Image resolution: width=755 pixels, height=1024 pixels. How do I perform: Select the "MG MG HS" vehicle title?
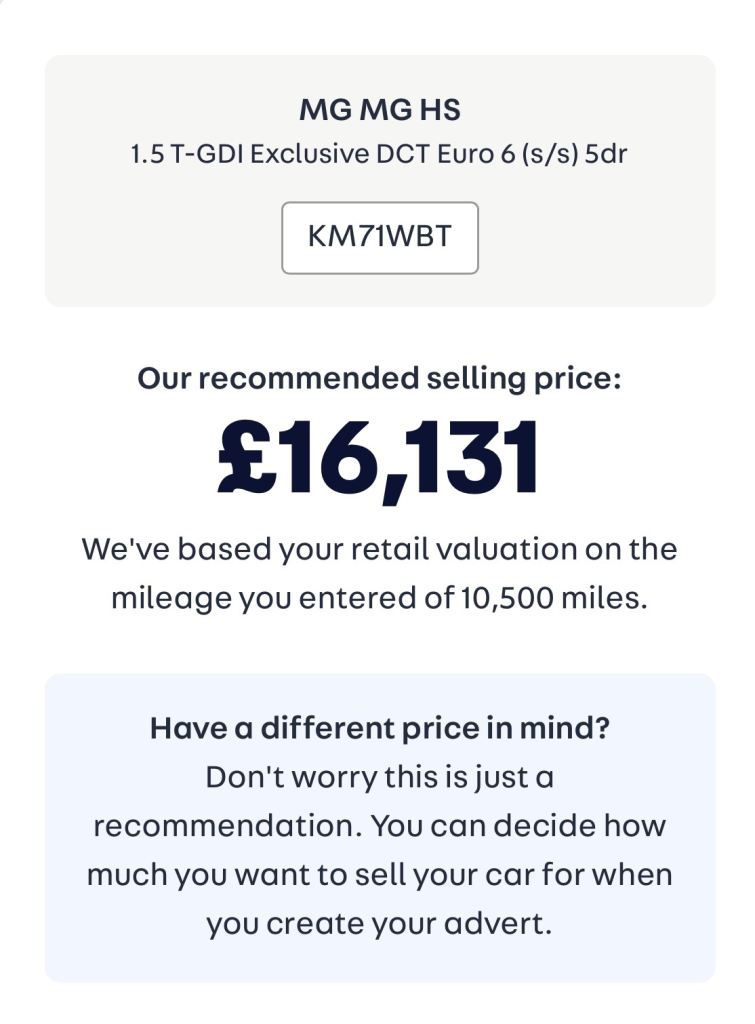380,109
